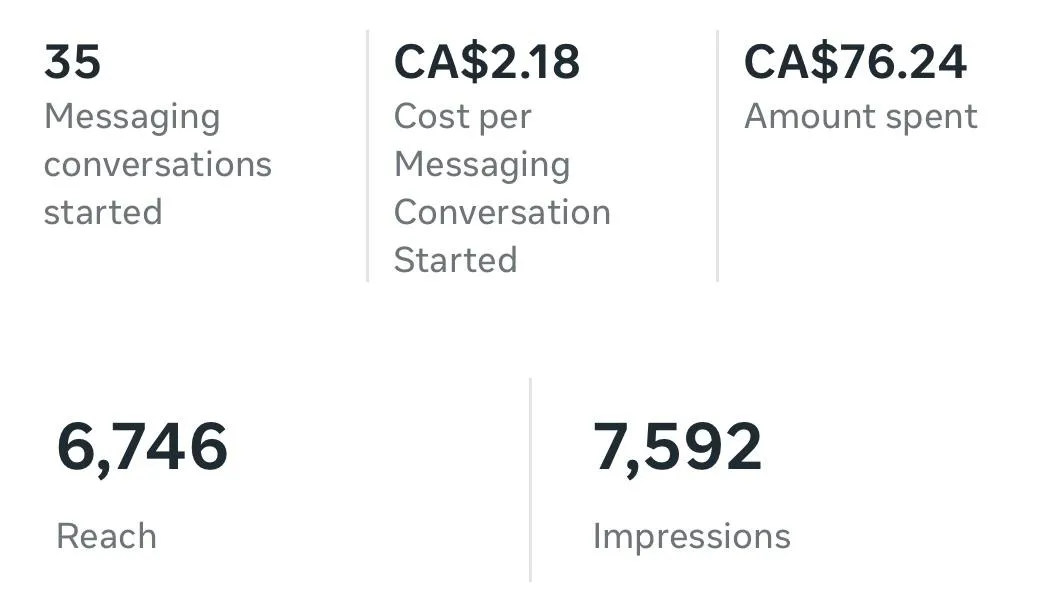Click the 7,592 impressions figure

point(678,447)
